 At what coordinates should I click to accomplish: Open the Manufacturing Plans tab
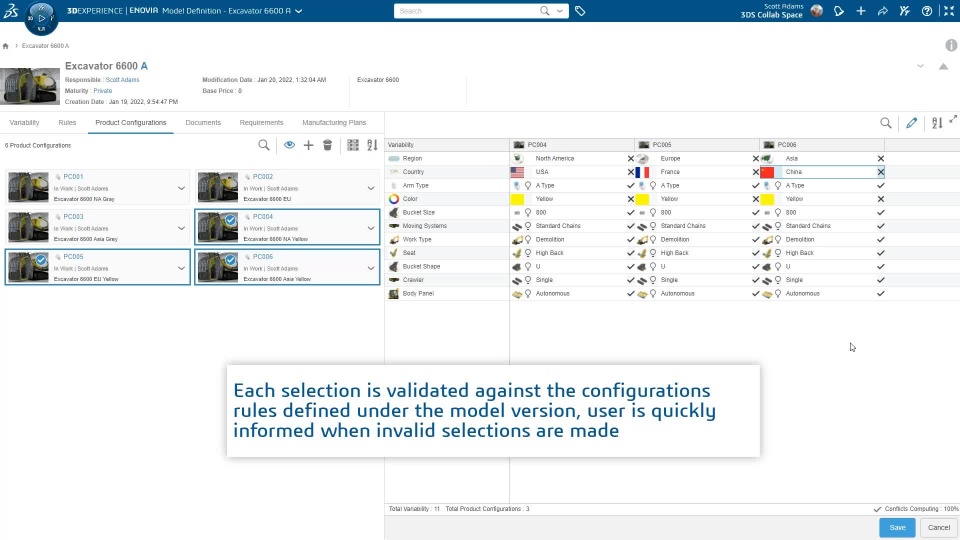pos(334,122)
